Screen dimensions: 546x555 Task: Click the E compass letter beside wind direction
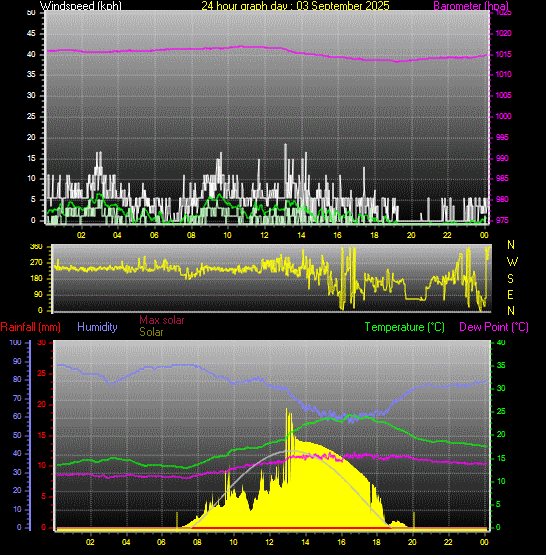(510, 294)
